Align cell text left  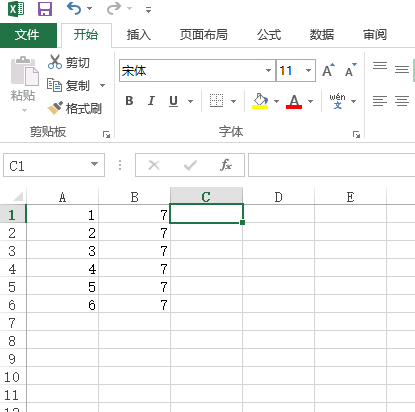pos(380,101)
